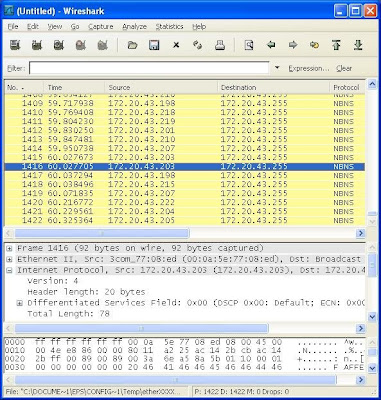The width and height of the screenshot is (381, 400).
Task: Open the Analyze menu
Action: [x=134, y=27]
